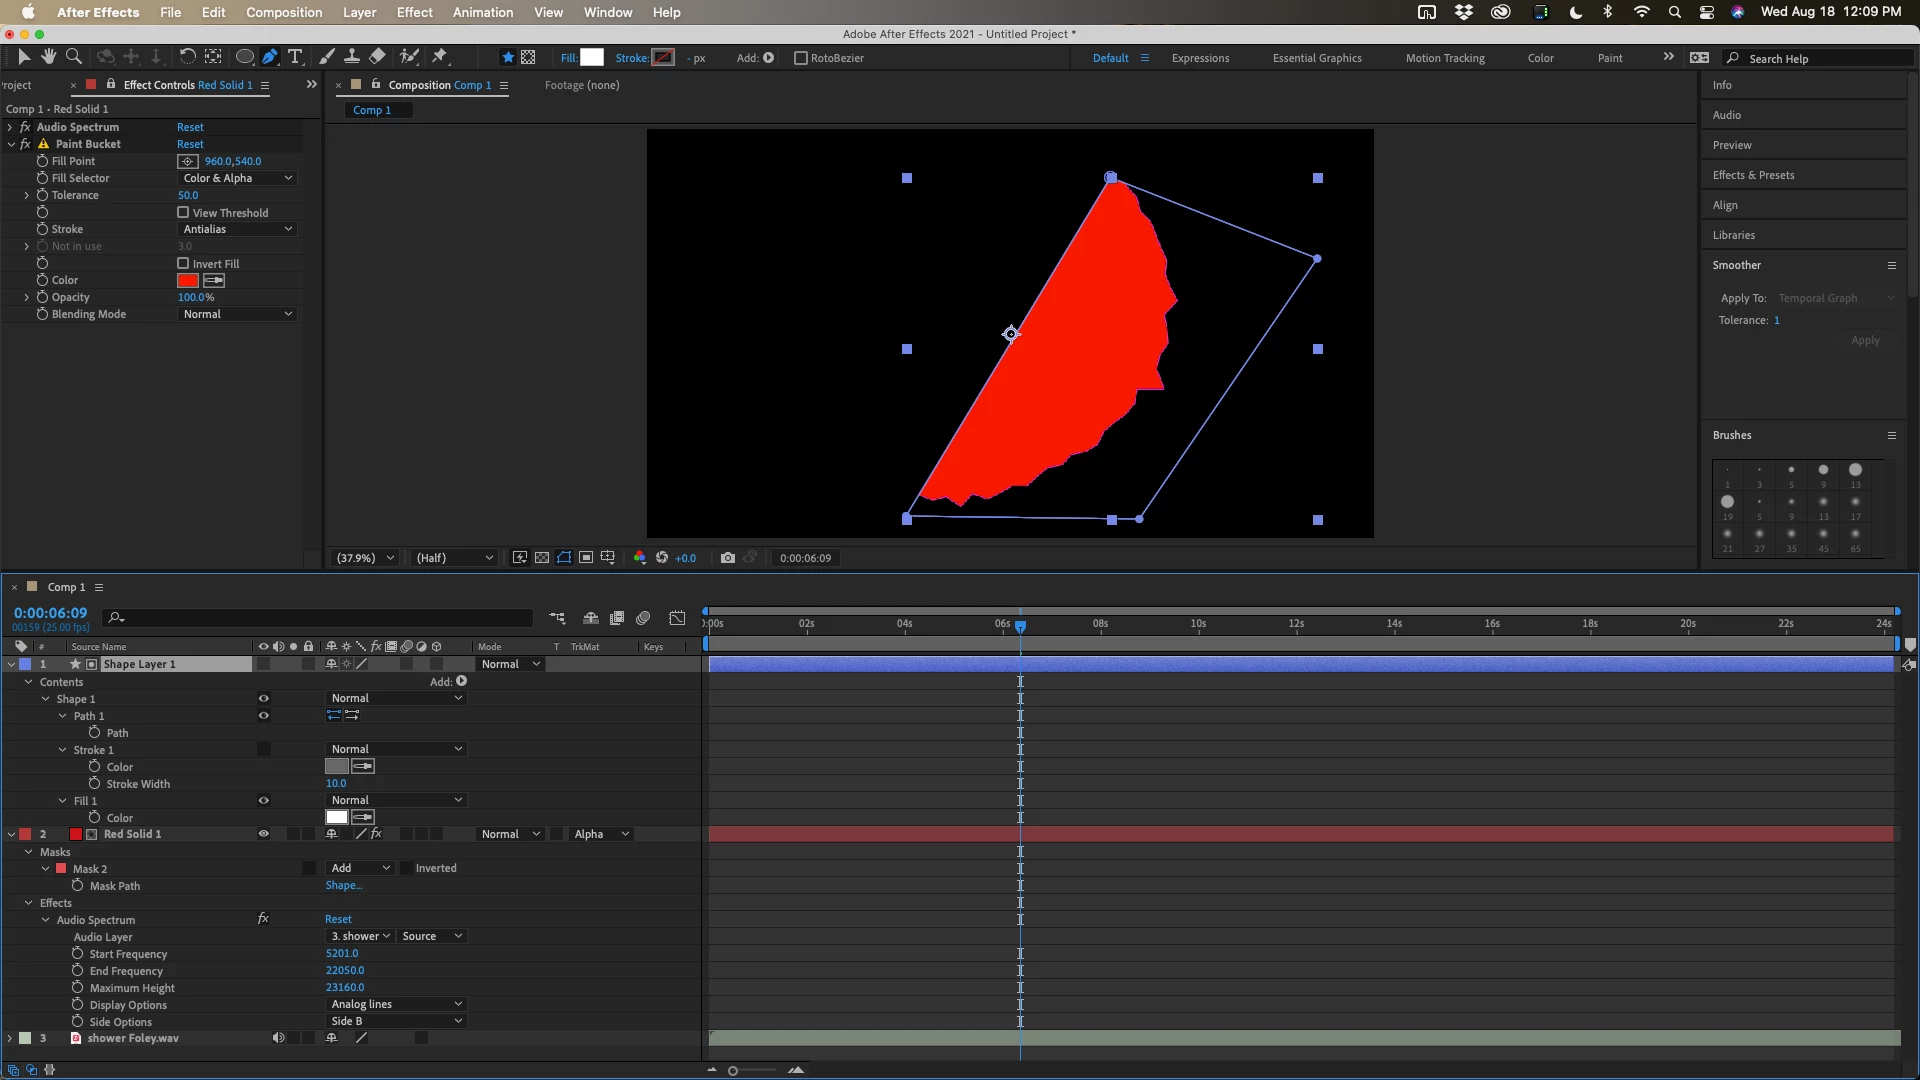Select the Clone Stamp tool
Image resolution: width=1920 pixels, height=1080 pixels.
click(x=352, y=57)
